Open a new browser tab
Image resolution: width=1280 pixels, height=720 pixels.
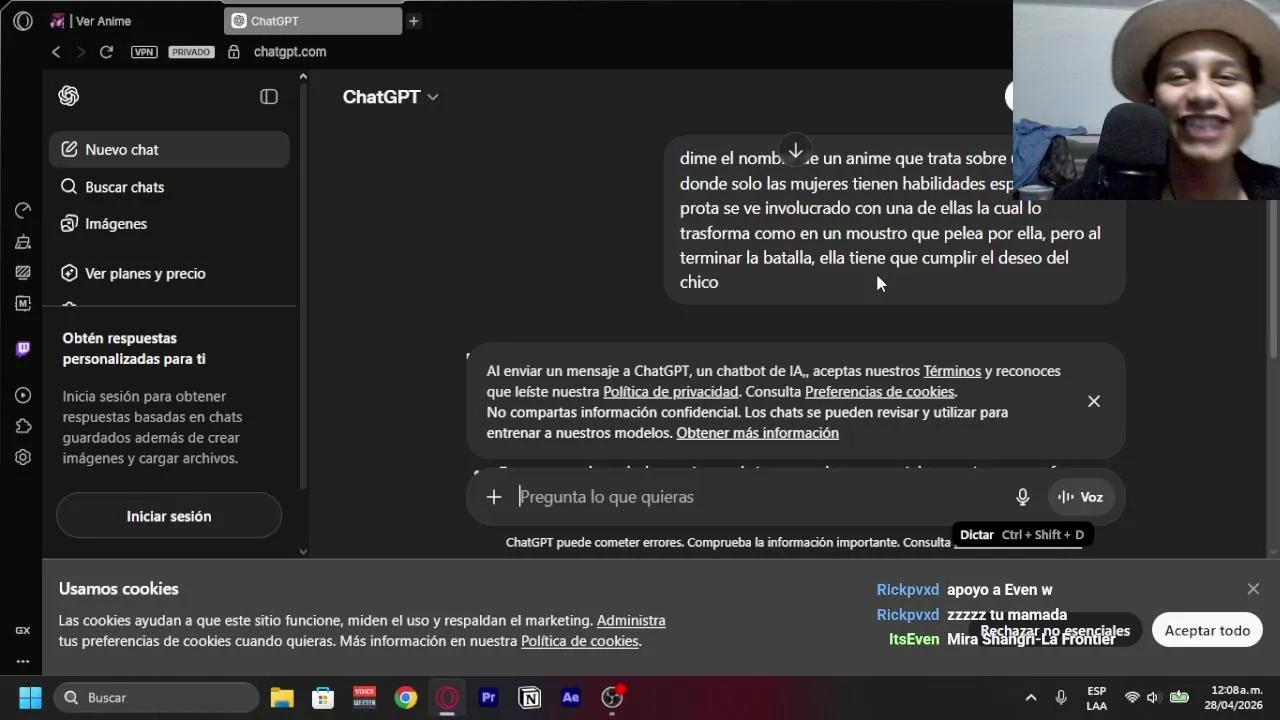pyautogui.click(x=413, y=21)
